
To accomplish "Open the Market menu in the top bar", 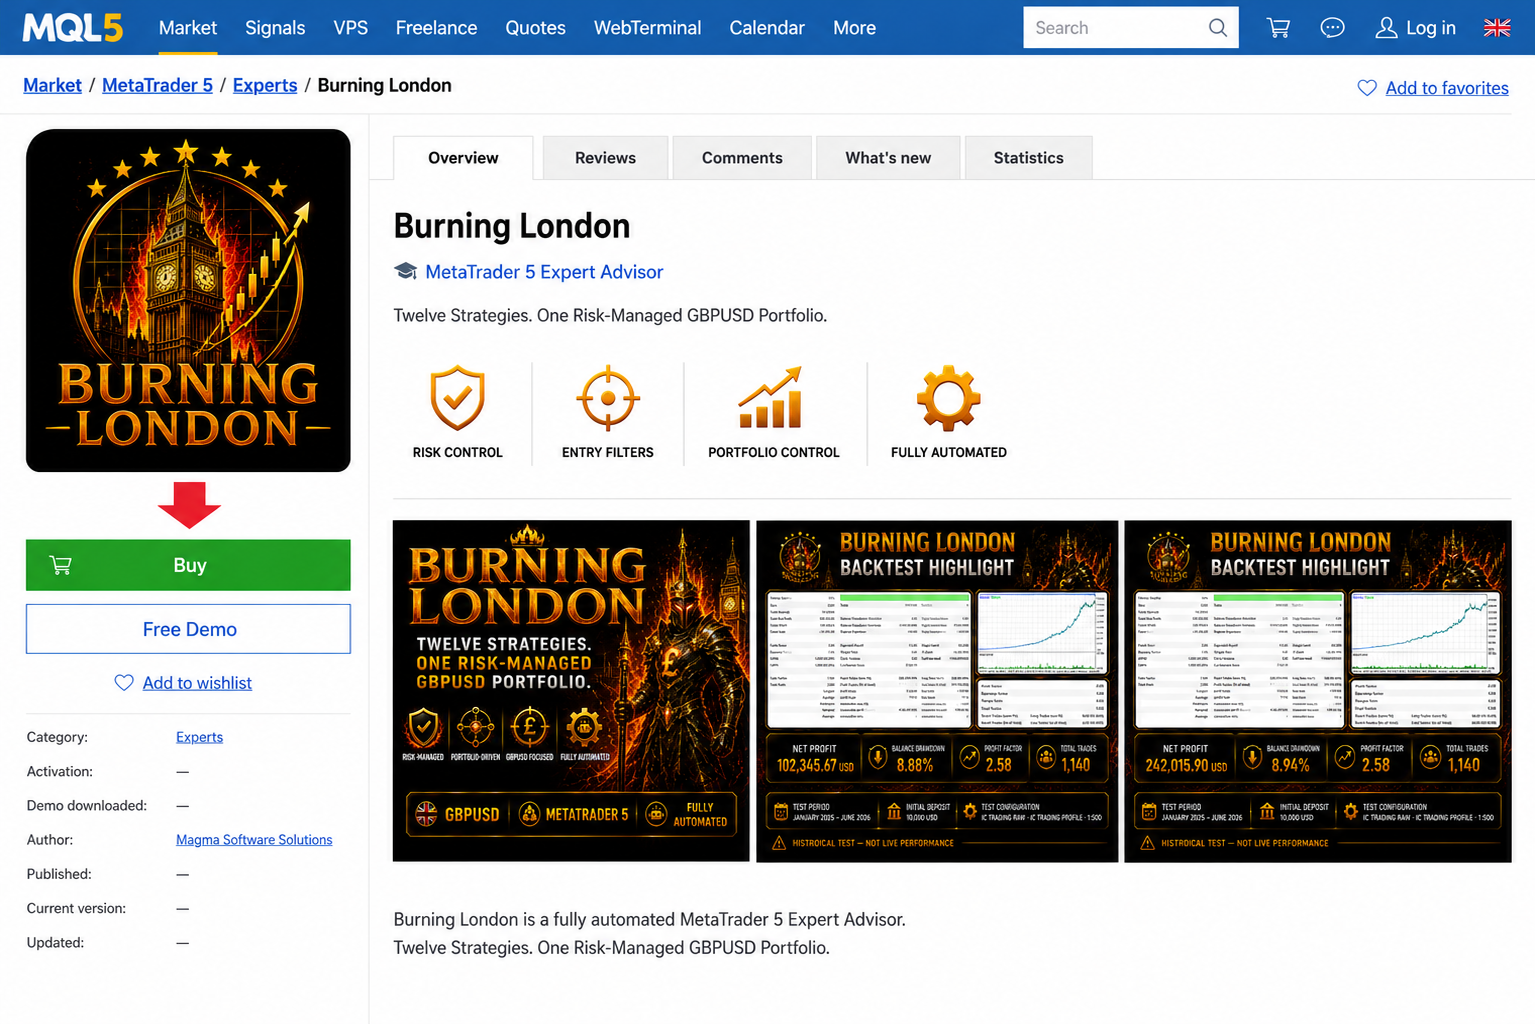I will [x=188, y=28].
